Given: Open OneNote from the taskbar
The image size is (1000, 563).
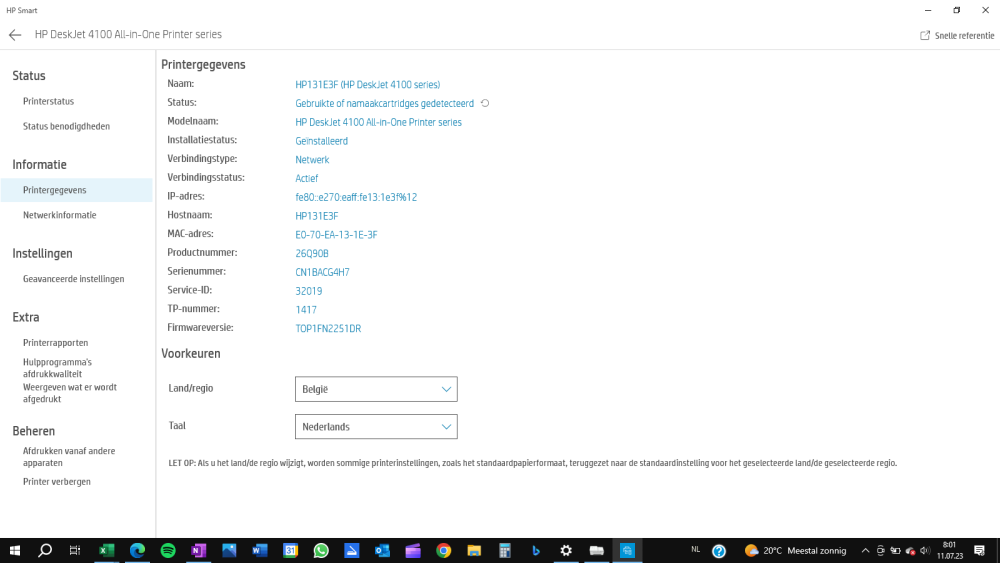Looking at the screenshot, I should tap(198, 550).
